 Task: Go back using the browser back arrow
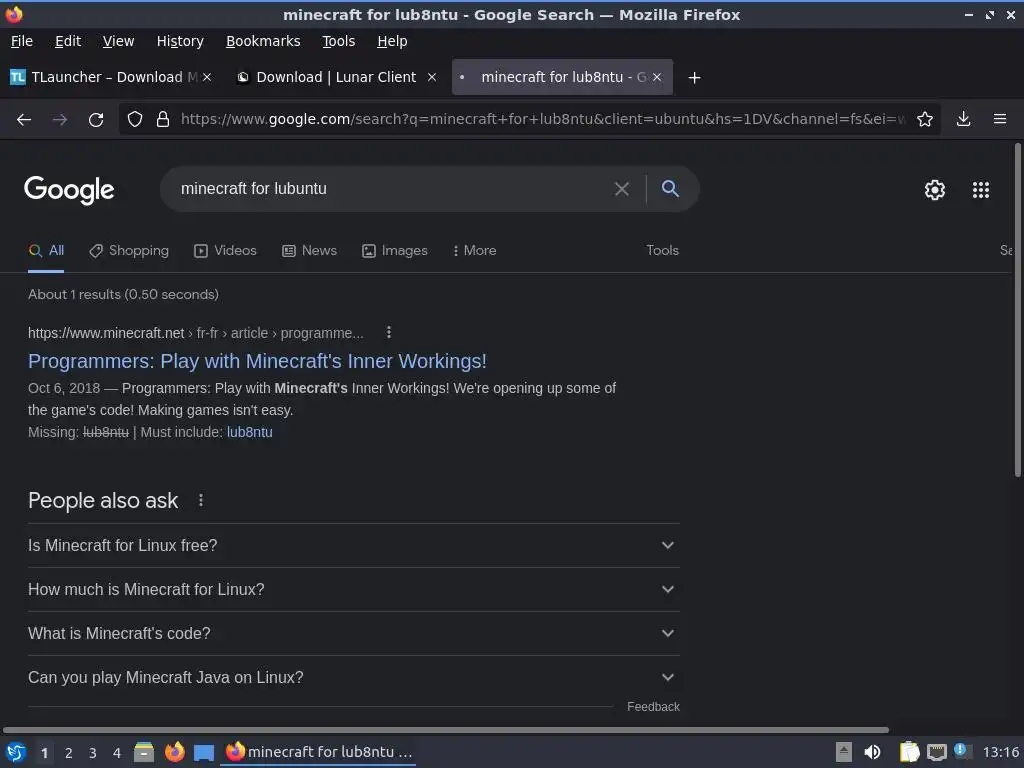pos(24,120)
